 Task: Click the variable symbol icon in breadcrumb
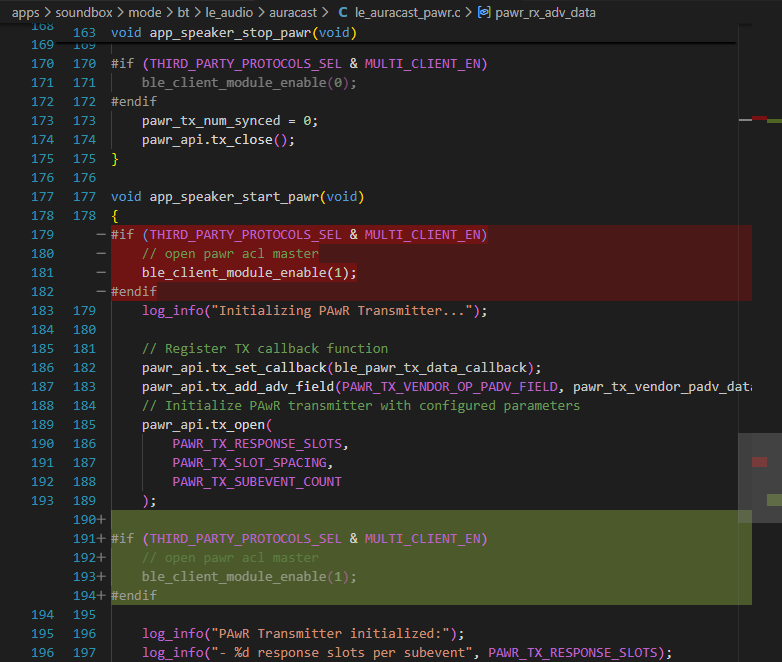click(x=484, y=12)
